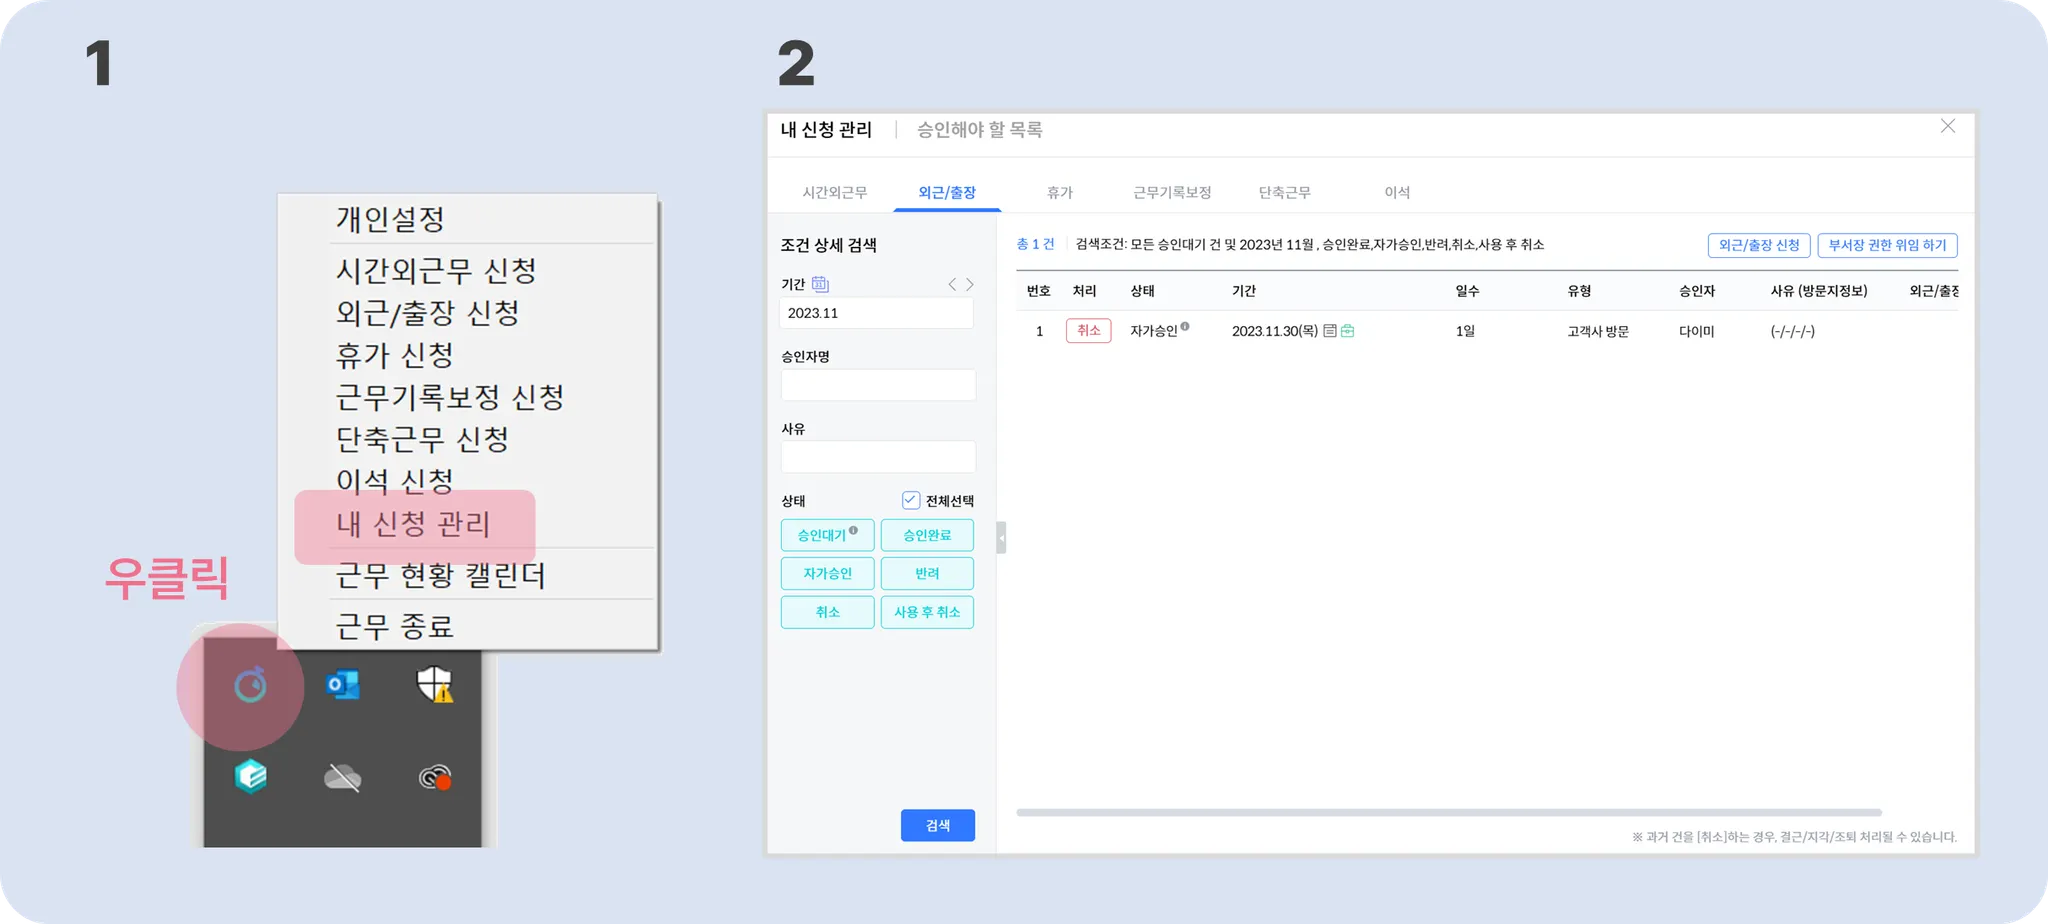Click the 기간 field showing 2023.11
This screenshot has width=2048, height=924.
[x=876, y=313]
